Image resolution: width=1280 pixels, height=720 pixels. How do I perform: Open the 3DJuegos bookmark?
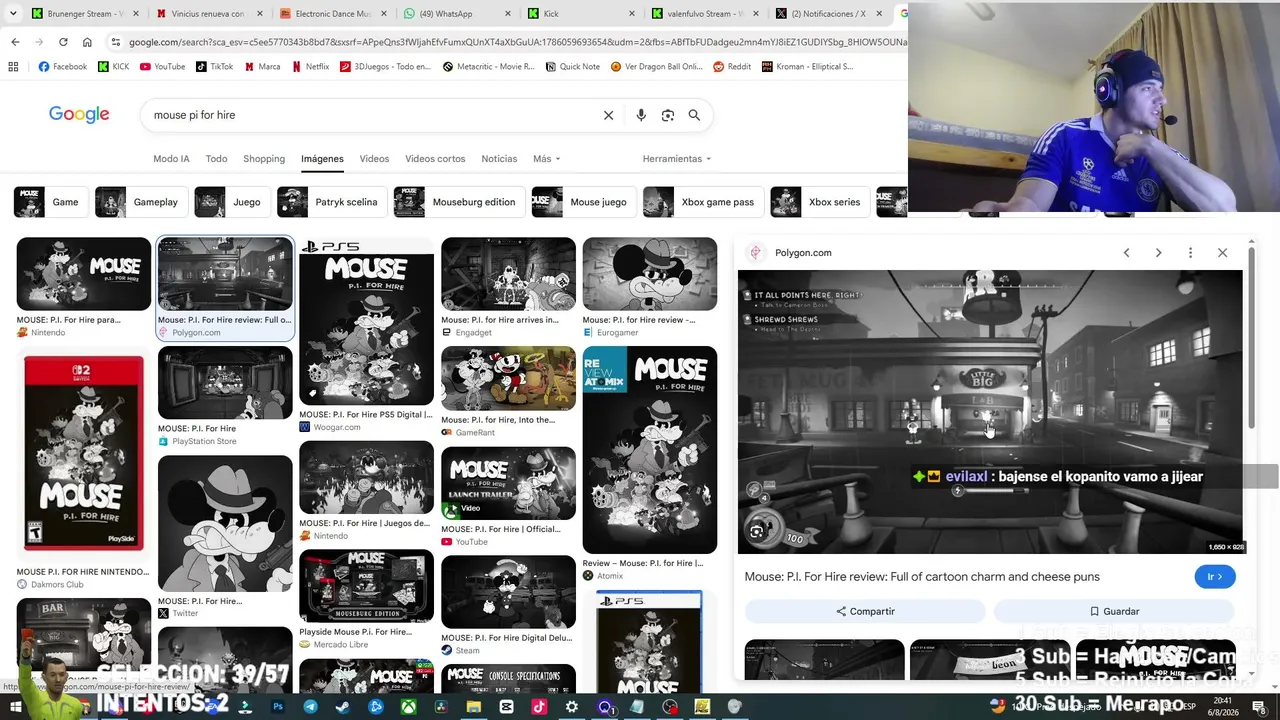point(385,67)
